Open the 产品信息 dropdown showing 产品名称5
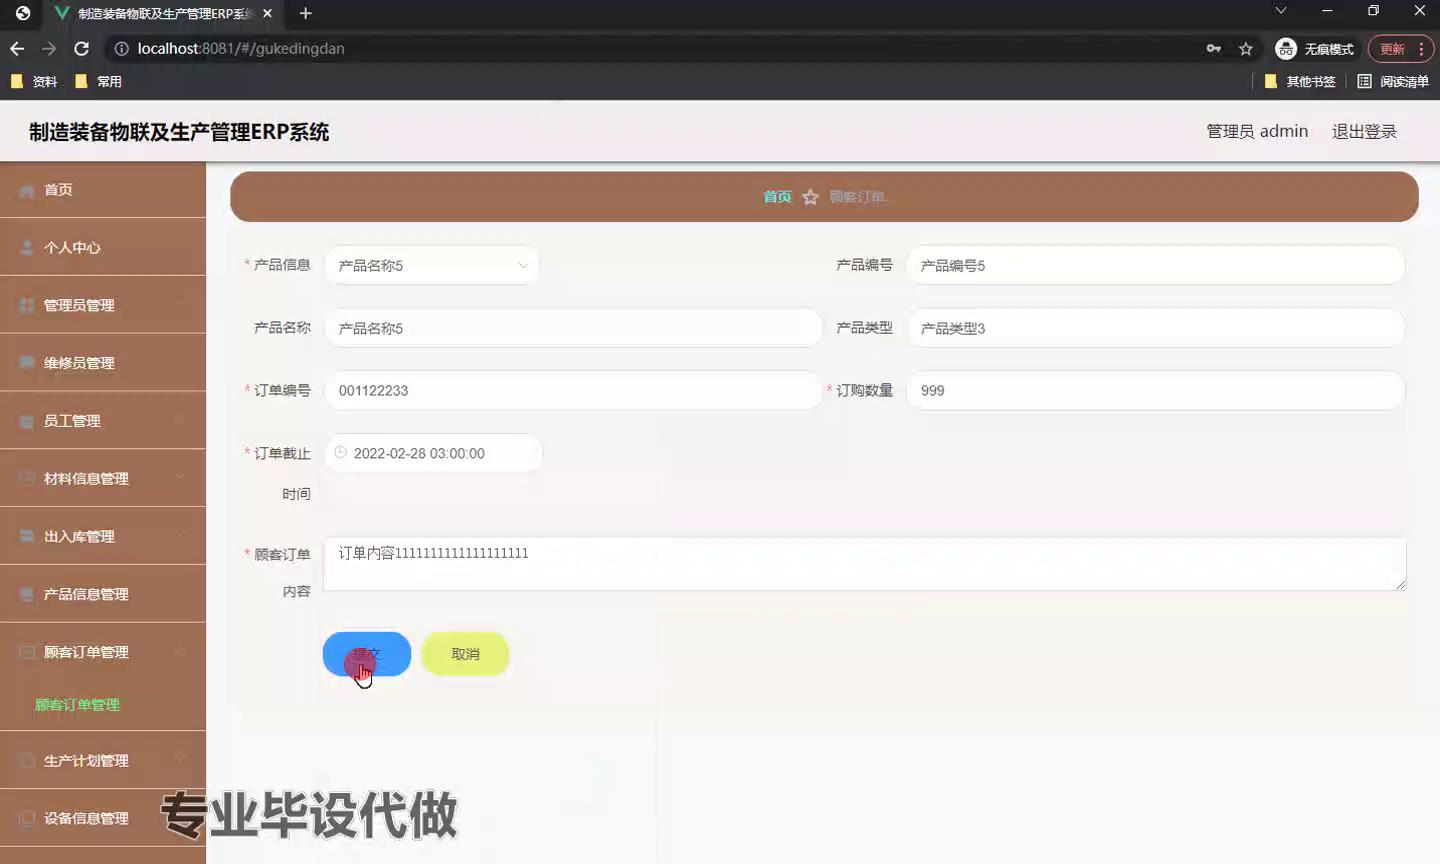The image size is (1440, 864). (432, 266)
